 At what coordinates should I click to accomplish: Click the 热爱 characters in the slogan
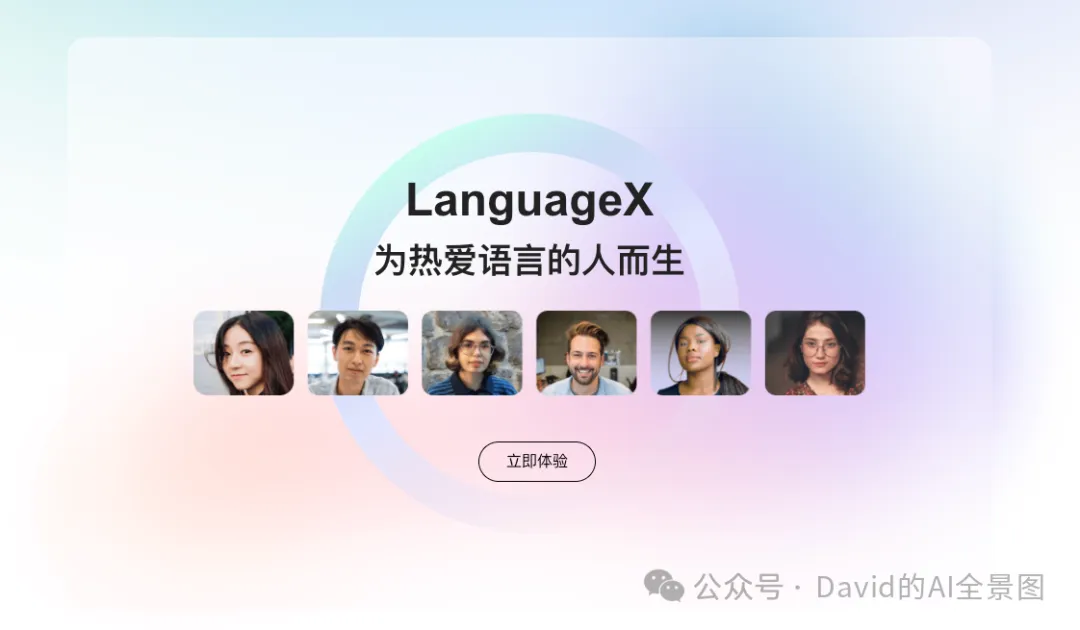tap(443, 261)
